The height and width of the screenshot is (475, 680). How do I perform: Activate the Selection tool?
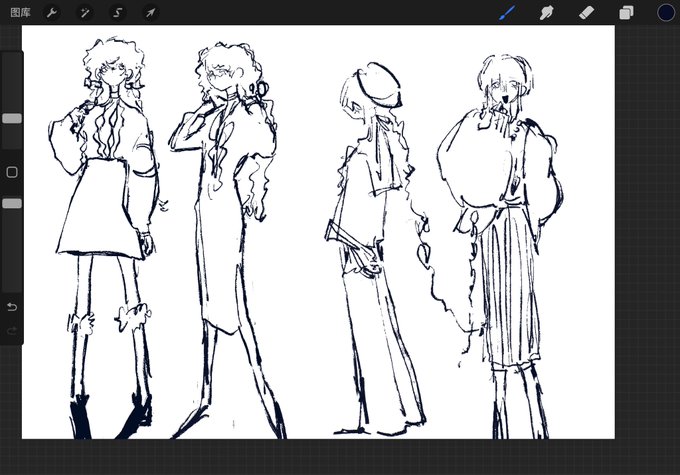tap(118, 13)
